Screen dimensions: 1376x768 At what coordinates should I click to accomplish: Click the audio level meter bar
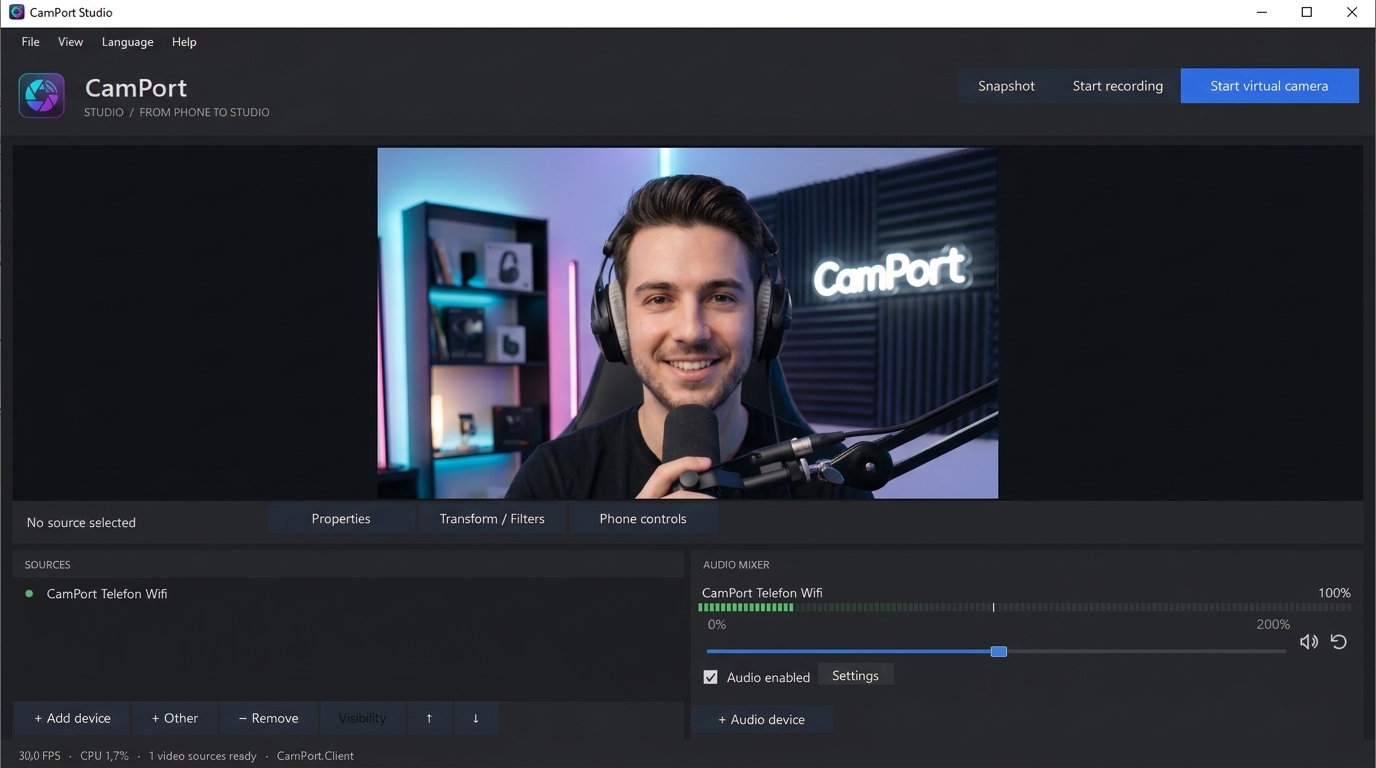[x=1024, y=607]
